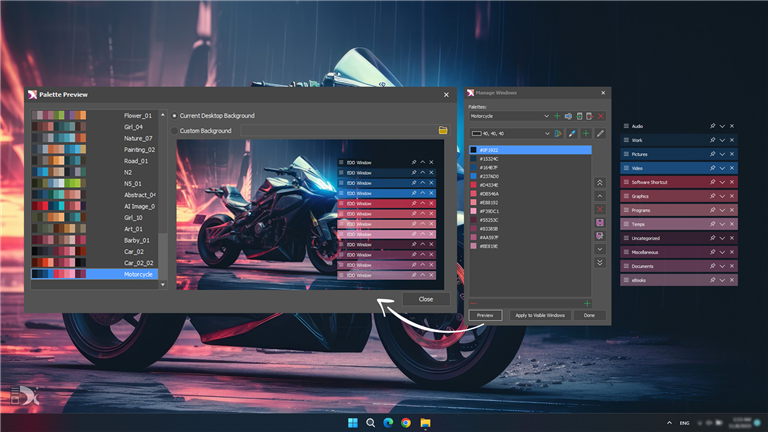
Task: Select Girl_04 in the palette list
Action: (95, 127)
